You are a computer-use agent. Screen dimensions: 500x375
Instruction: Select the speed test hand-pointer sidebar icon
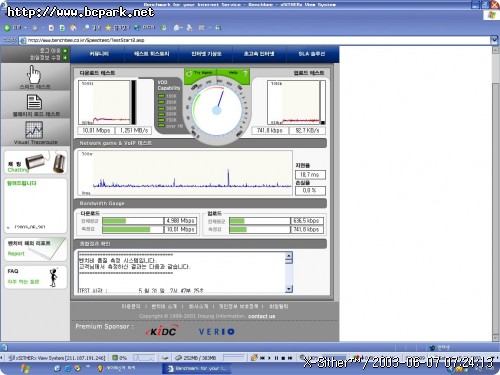34,74
